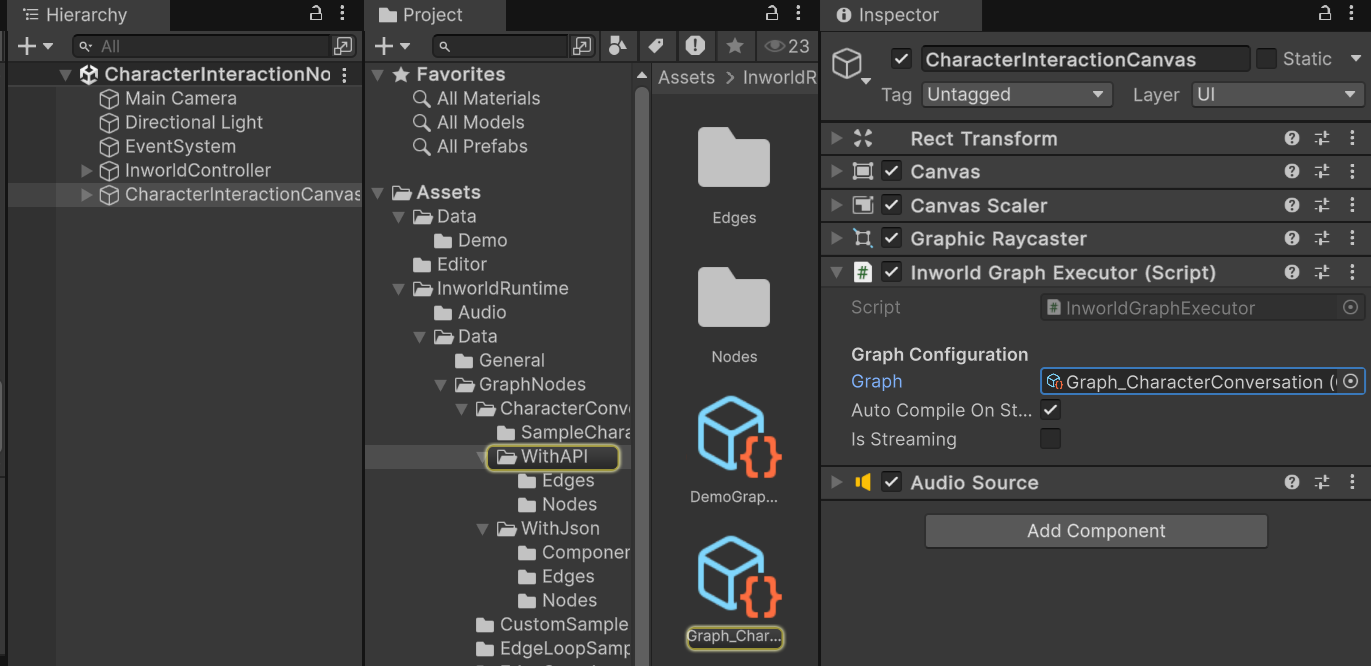Click the star favorites filter icon

tap(735, 46)
